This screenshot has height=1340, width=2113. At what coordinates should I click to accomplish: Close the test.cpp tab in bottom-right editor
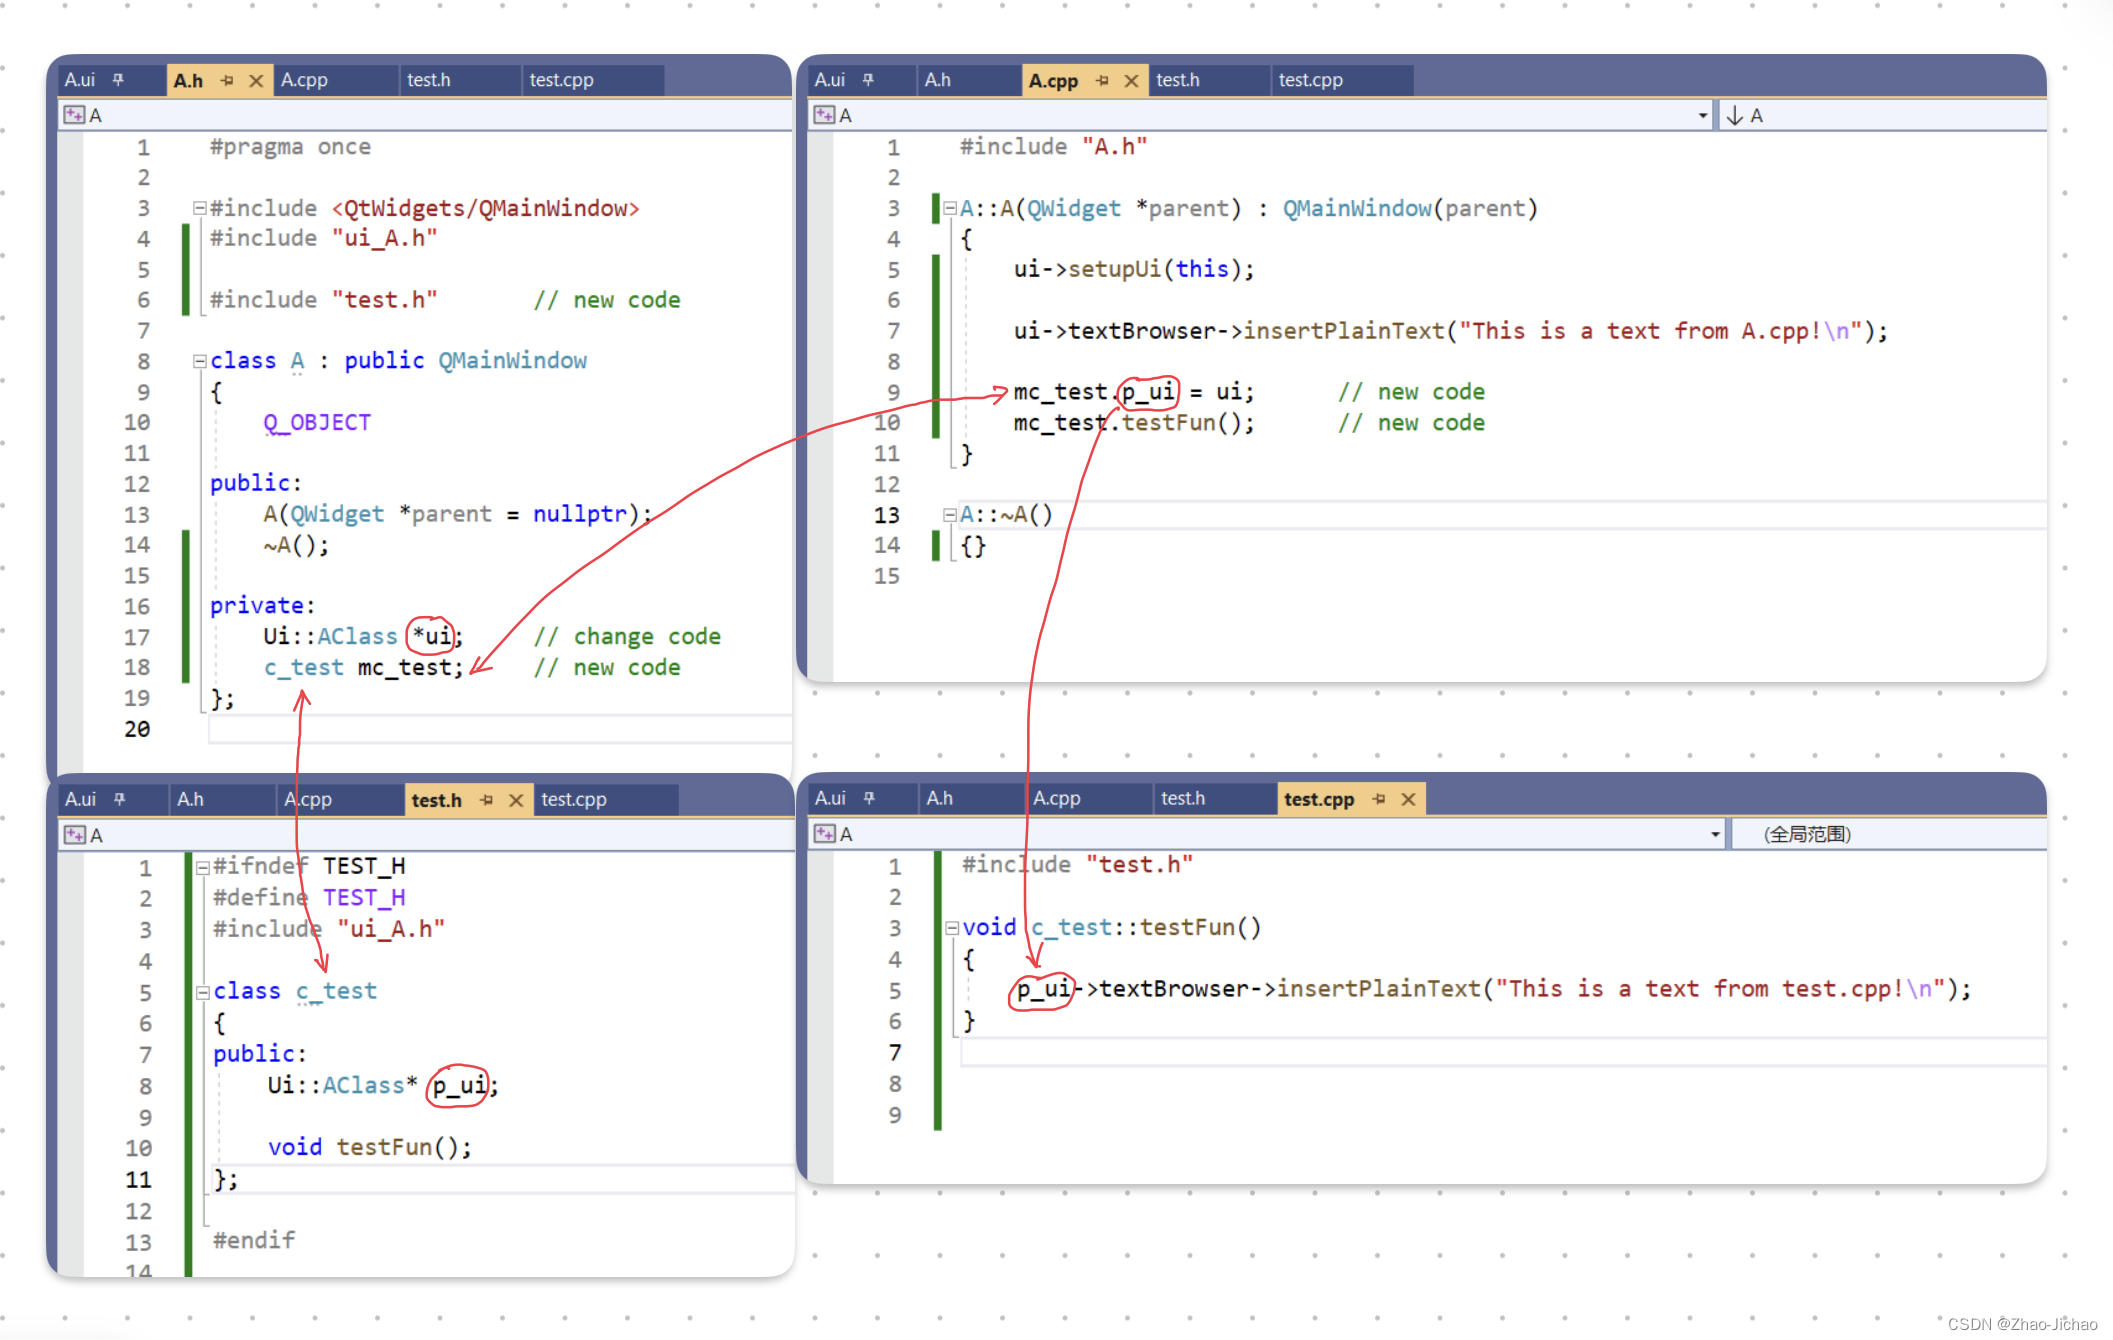[1408, 799]
